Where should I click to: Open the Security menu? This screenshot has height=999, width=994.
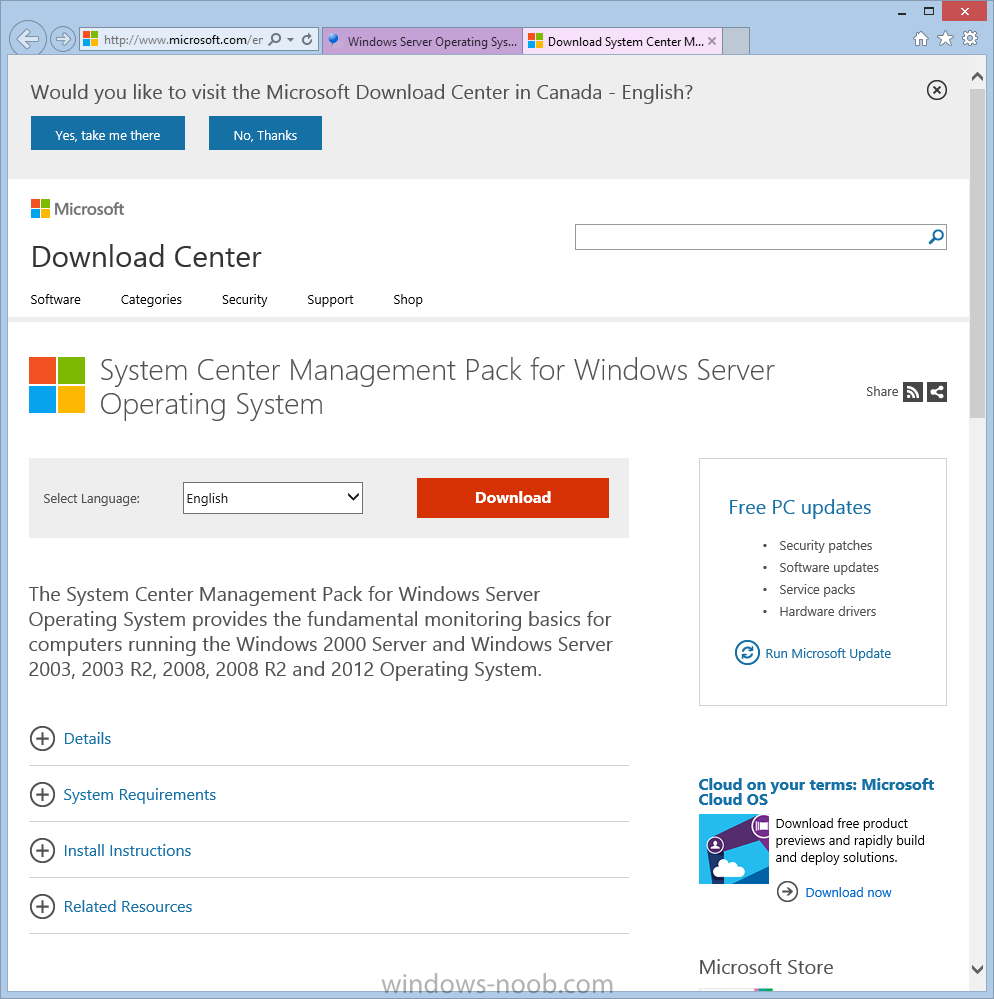point(245,299)
